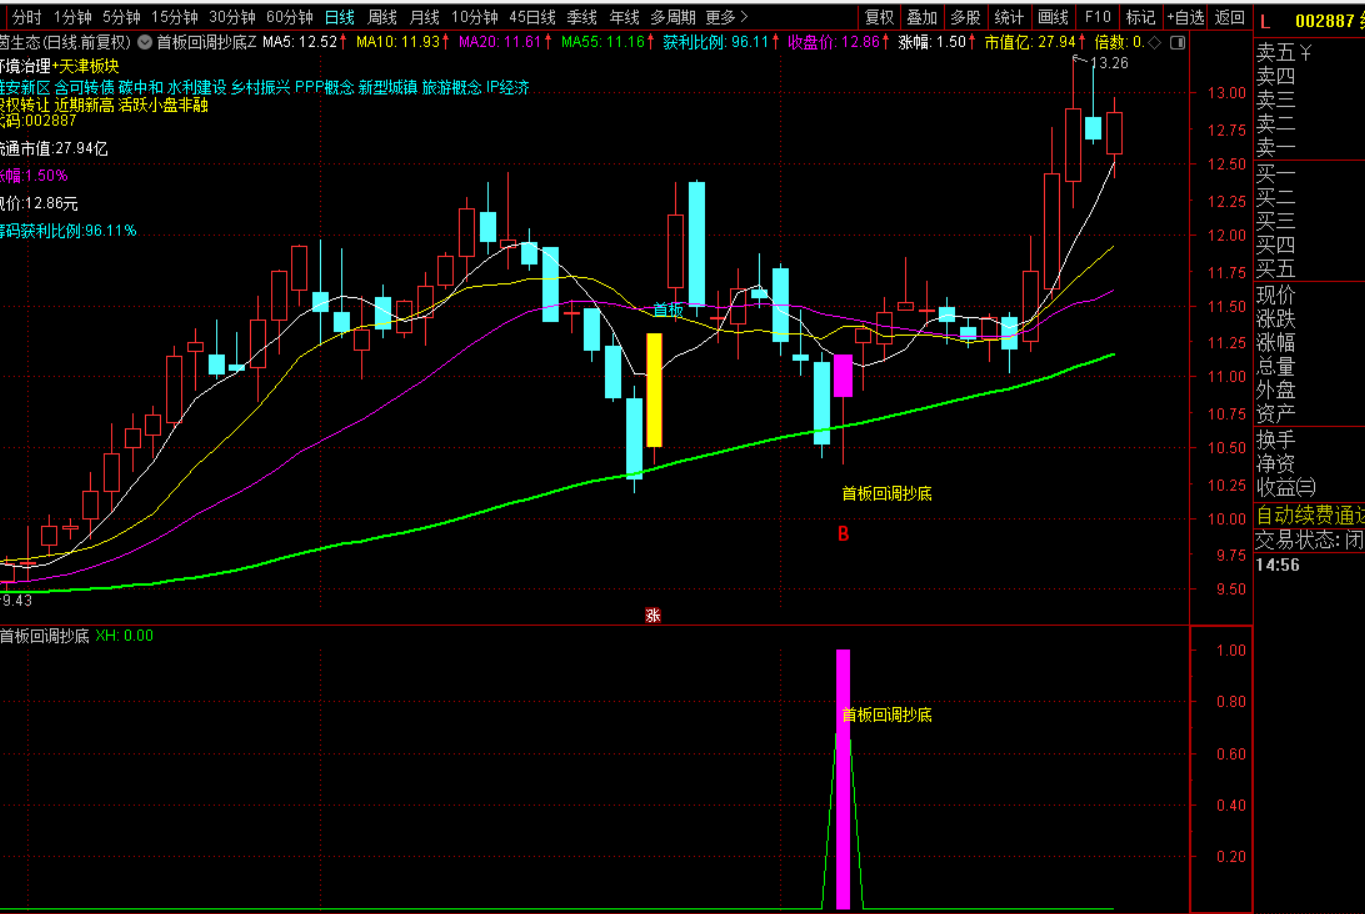The image size is (1365, 914).
Task: Click the 叠加 overlay button
Action: point(922,17)
